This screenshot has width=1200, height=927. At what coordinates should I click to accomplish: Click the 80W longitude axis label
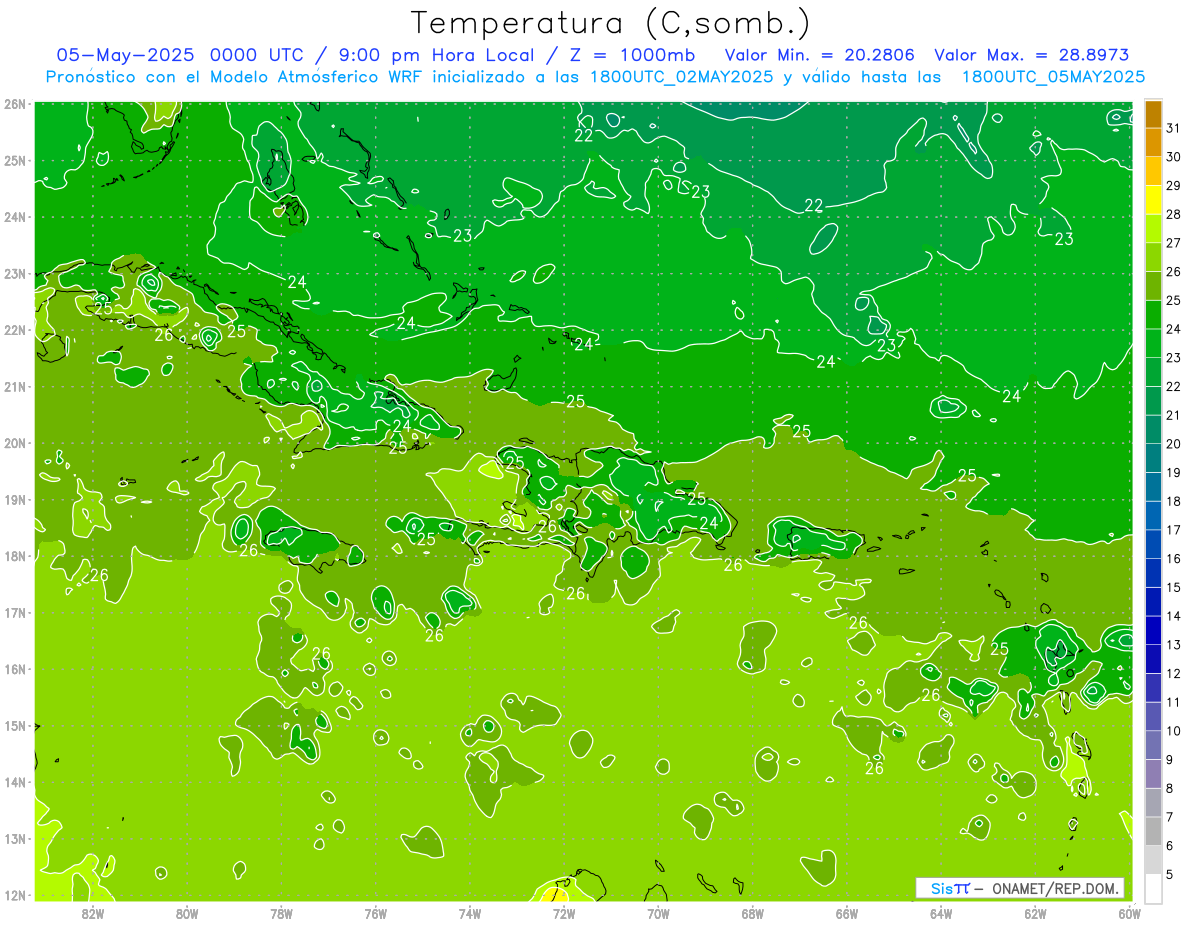(187, 913)
